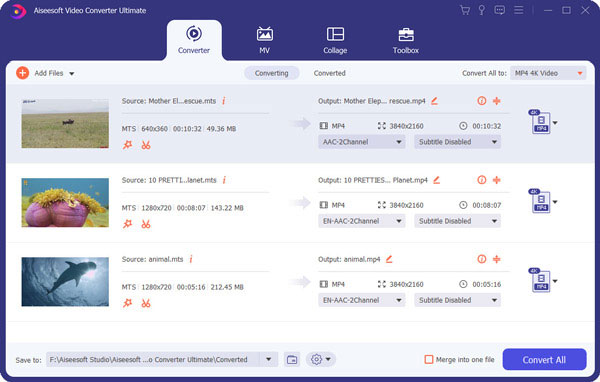Open the shopping cart icon in title bar
The image size is (600, 382).
[465, 10]
